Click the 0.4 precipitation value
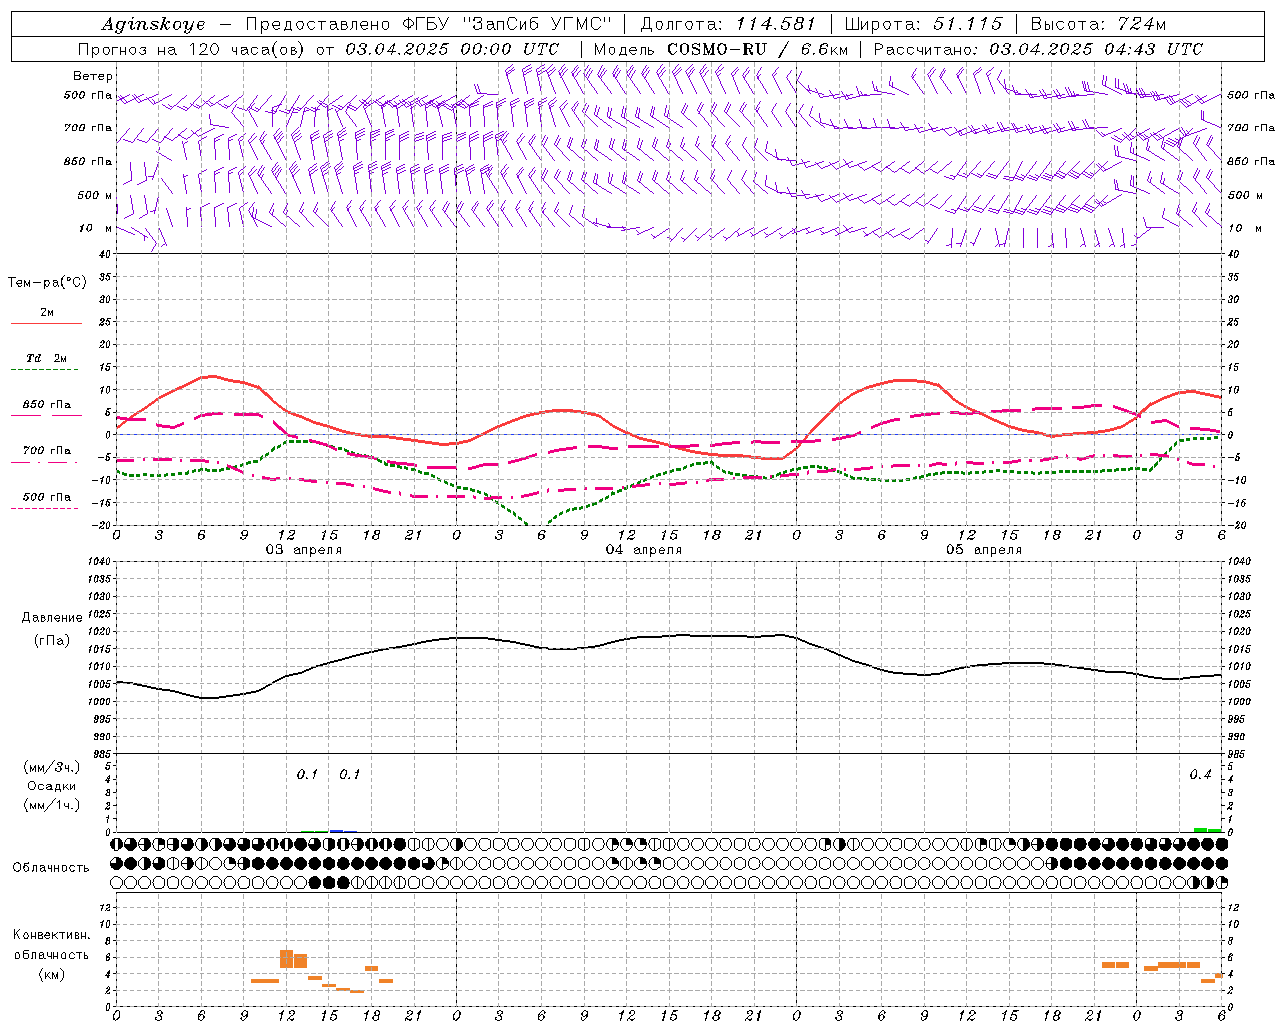The width and height of the screenshot is (1280, 1024). pyautogui.click(x=1200, y=775)
